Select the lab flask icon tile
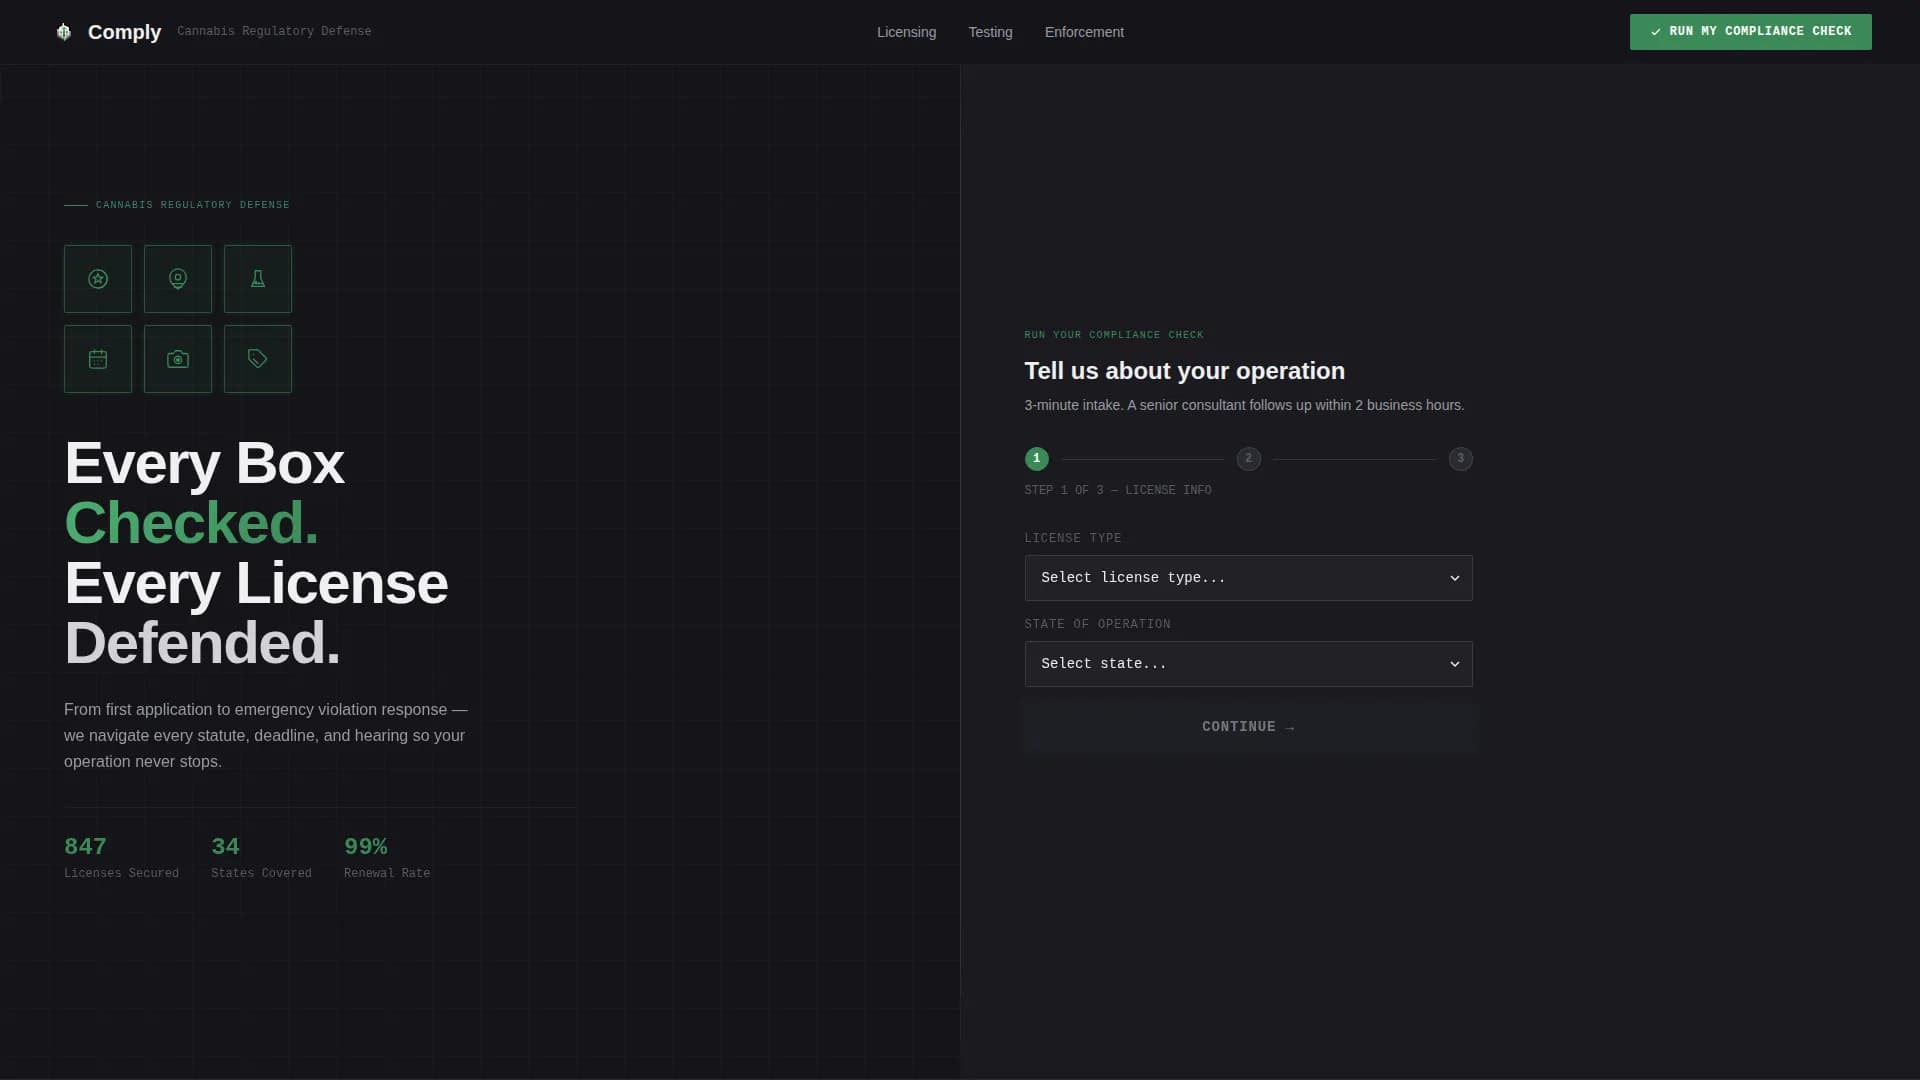Image resolution: width=1920 pixels, height=1080 pixels. point(258,279)
